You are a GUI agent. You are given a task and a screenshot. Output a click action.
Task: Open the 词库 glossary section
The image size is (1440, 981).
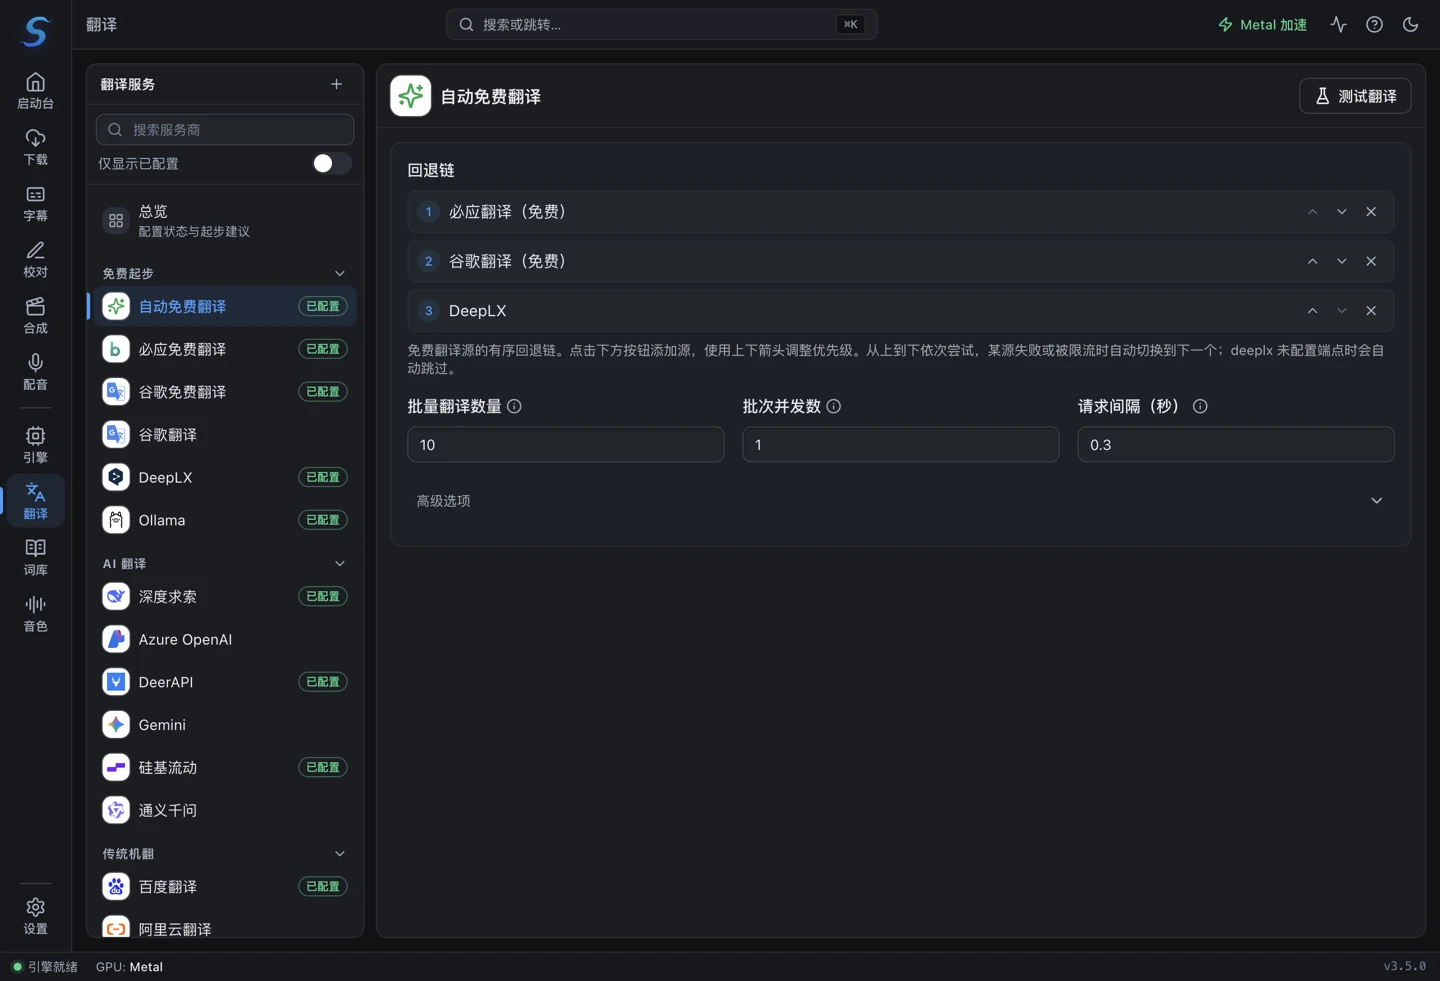(35, 556)
